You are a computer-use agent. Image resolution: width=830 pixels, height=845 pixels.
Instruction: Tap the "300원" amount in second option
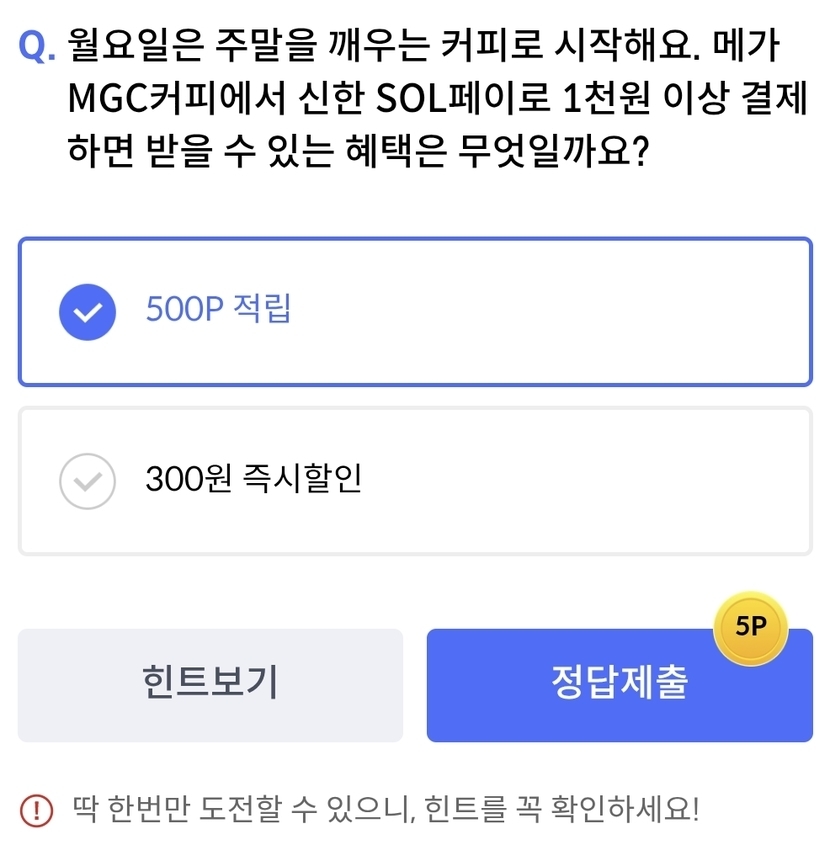pos(188,480)
